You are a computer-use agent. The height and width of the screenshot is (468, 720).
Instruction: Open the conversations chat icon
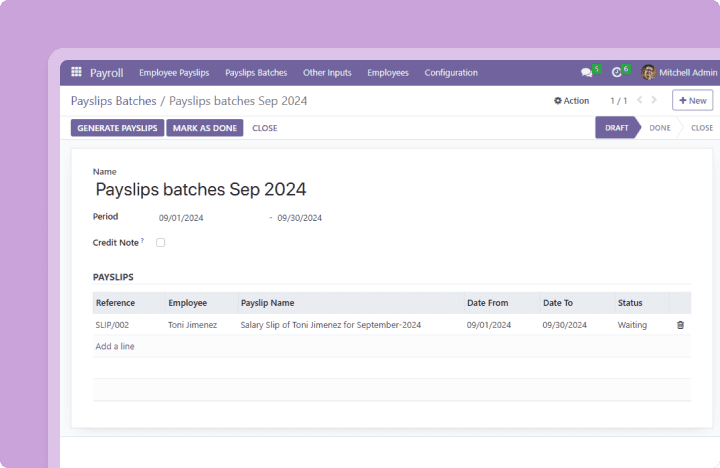click(587, 73)
